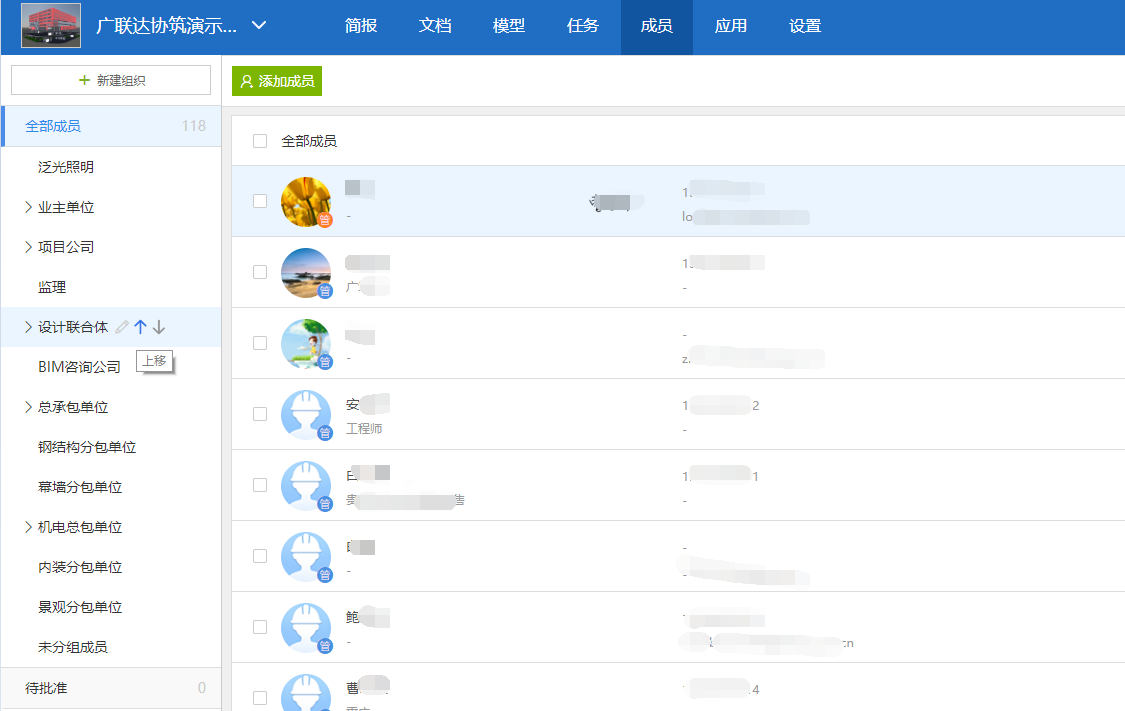
Task: Click the yellow tulip avatar of first member
Action: tap(306, 201)
